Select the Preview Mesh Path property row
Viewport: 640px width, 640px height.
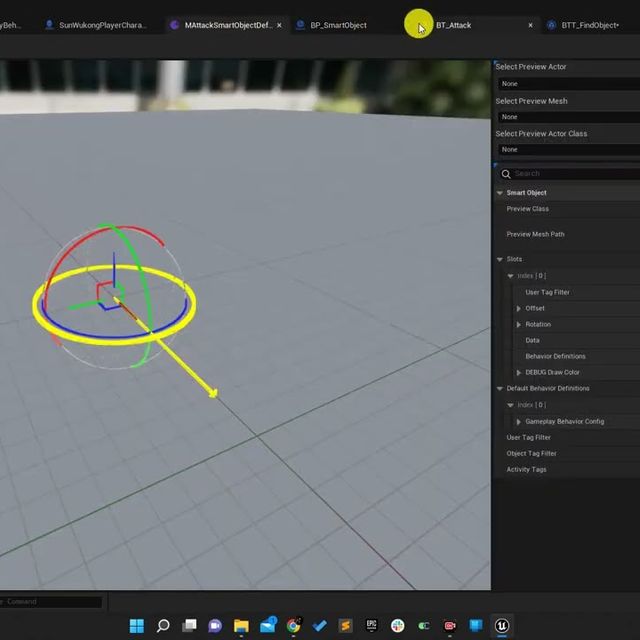pos(567,234)
